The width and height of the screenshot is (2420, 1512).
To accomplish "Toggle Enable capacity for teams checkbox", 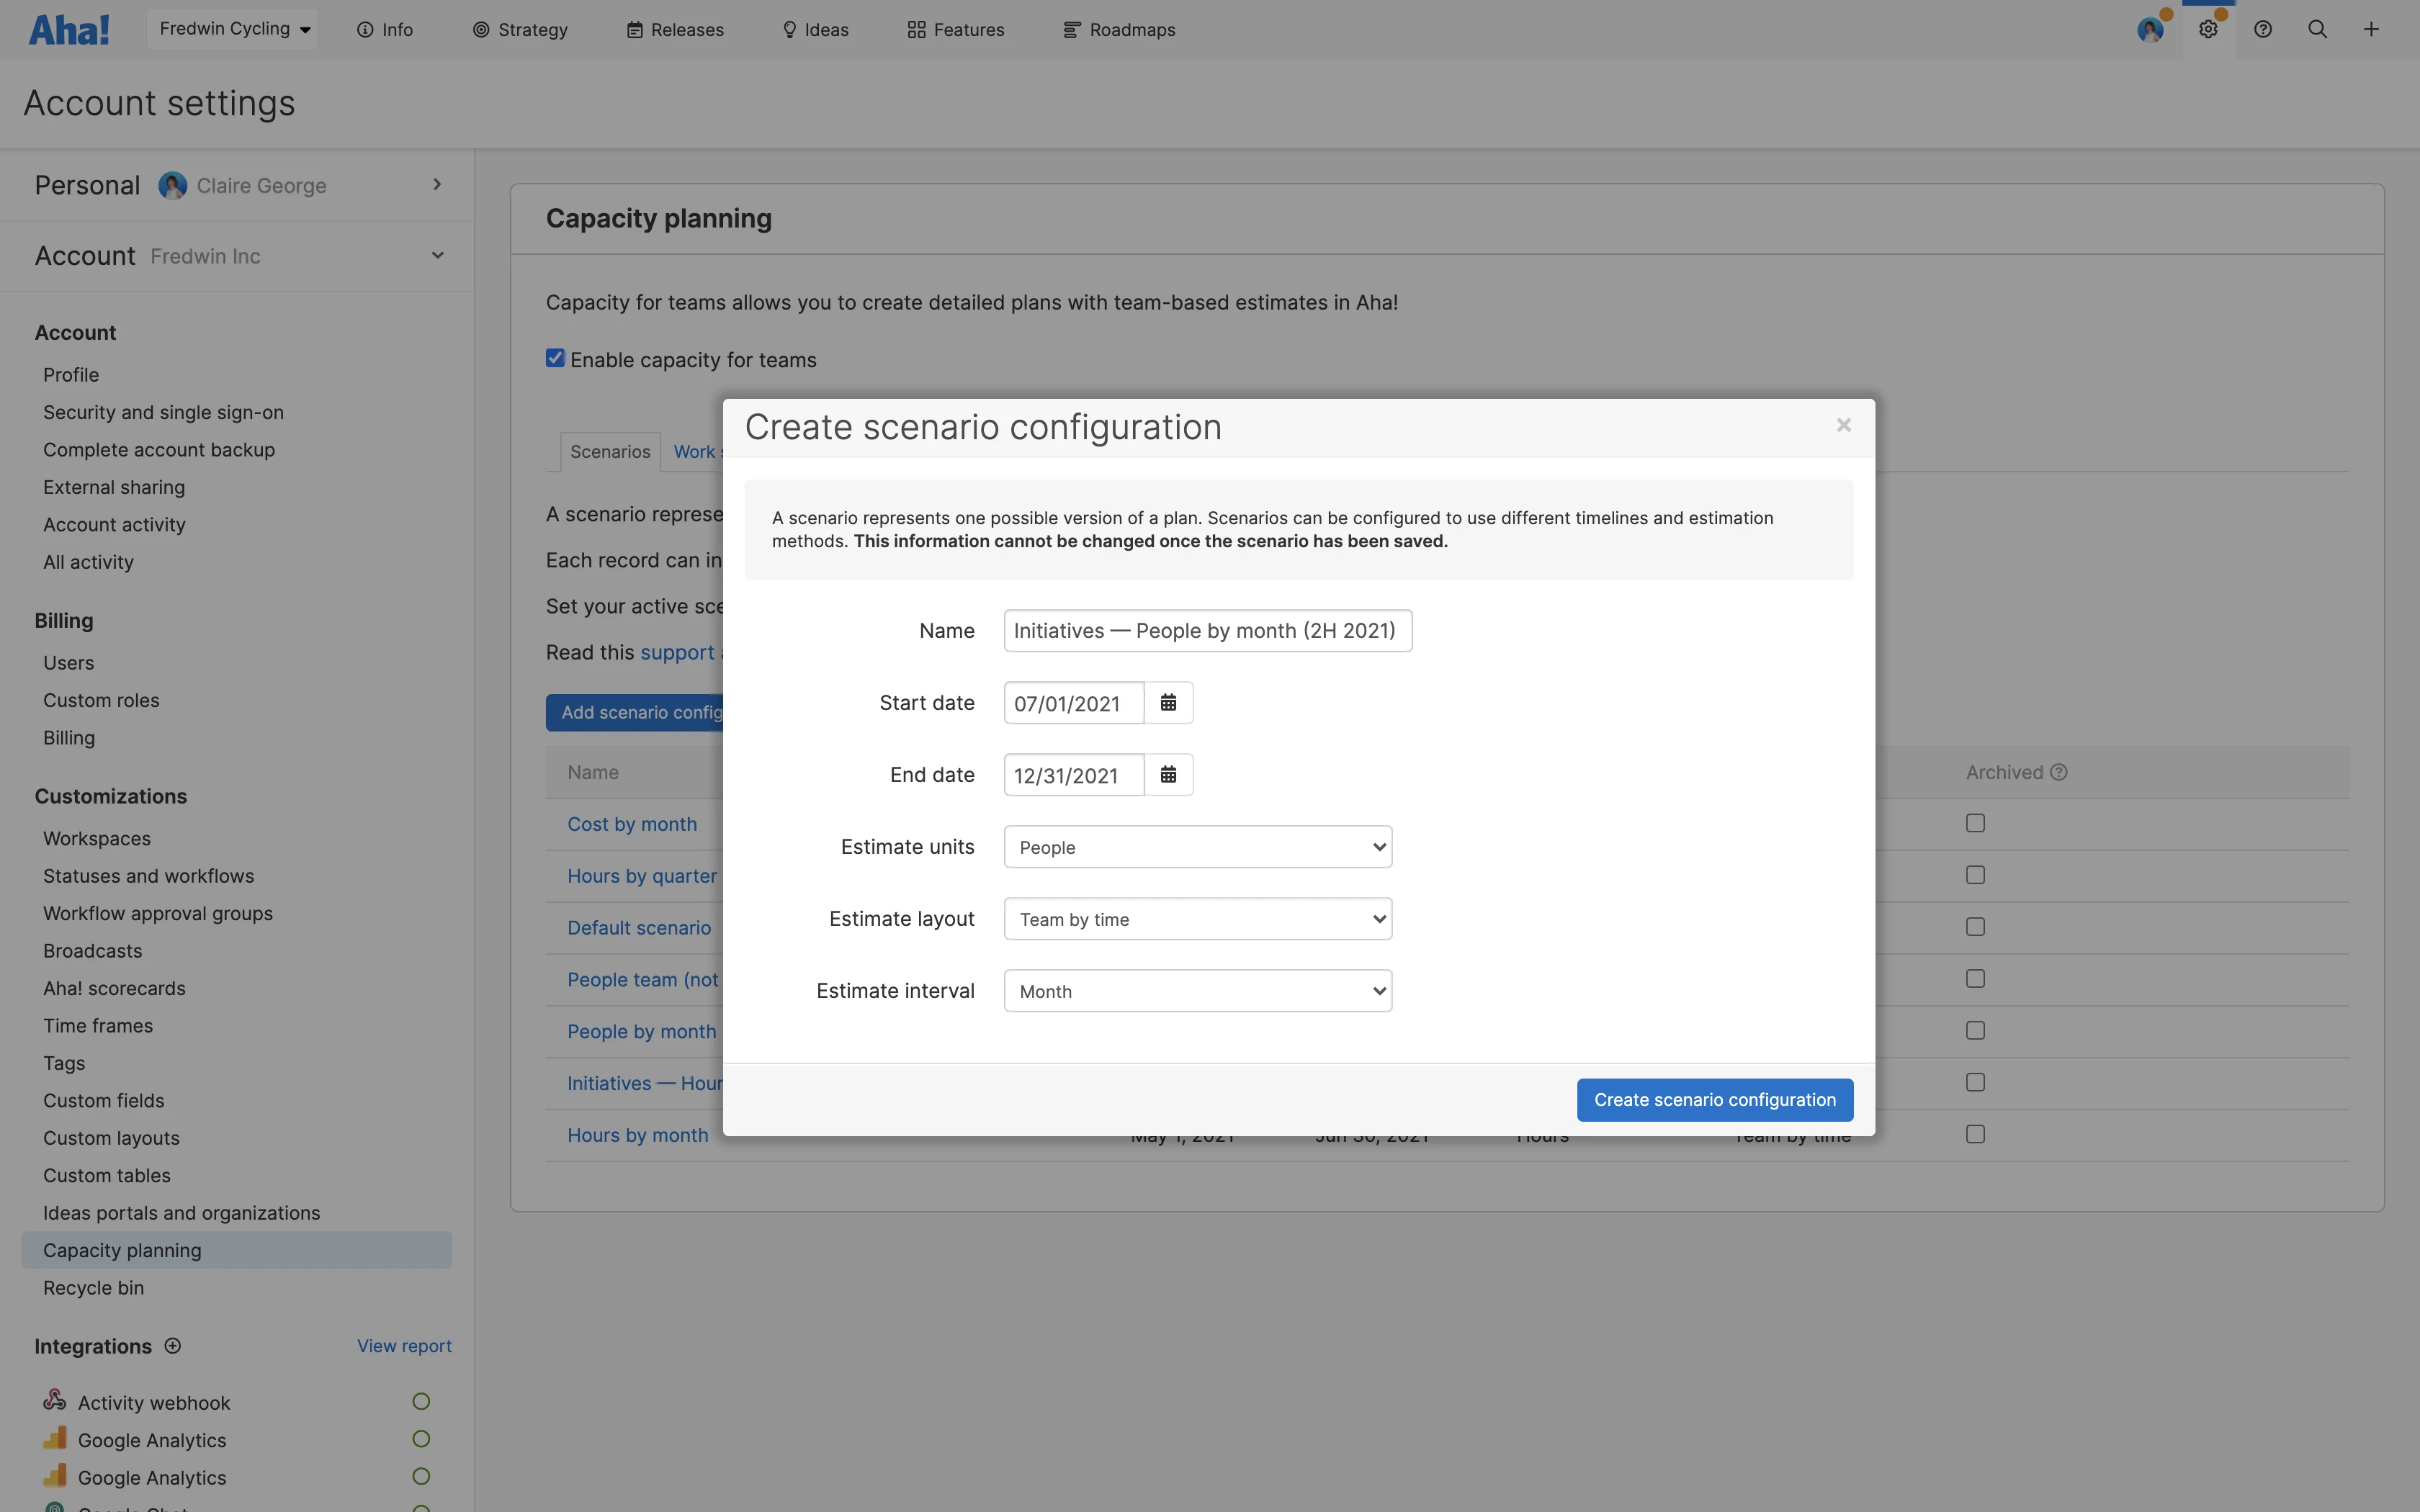I will click(x=555, y=359).
